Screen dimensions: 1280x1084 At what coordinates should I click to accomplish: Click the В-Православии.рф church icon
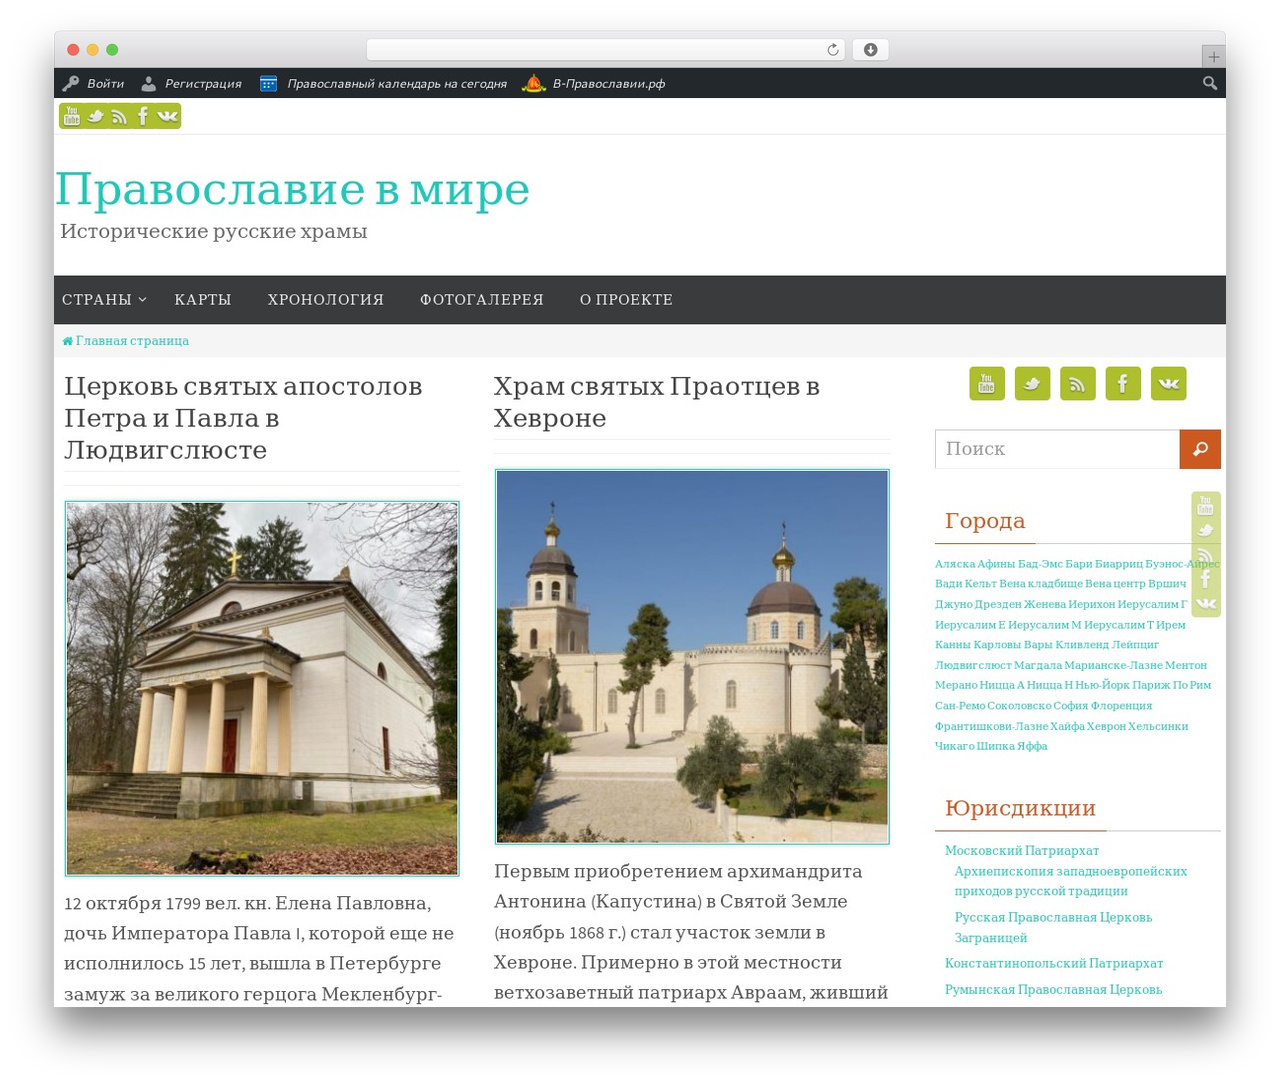(x=534, y=84)
